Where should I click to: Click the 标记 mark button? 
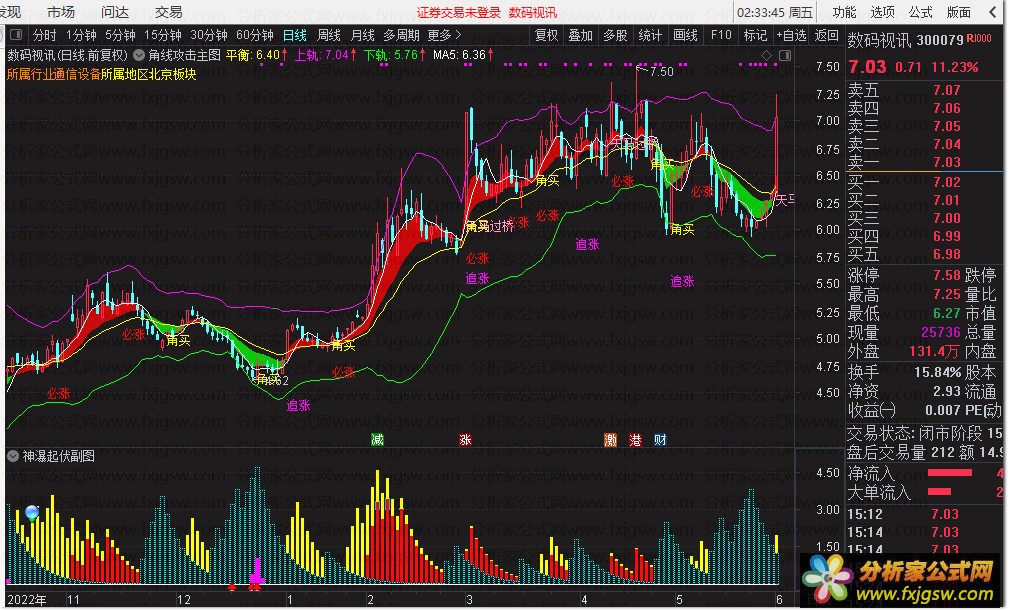coord(755,35)
